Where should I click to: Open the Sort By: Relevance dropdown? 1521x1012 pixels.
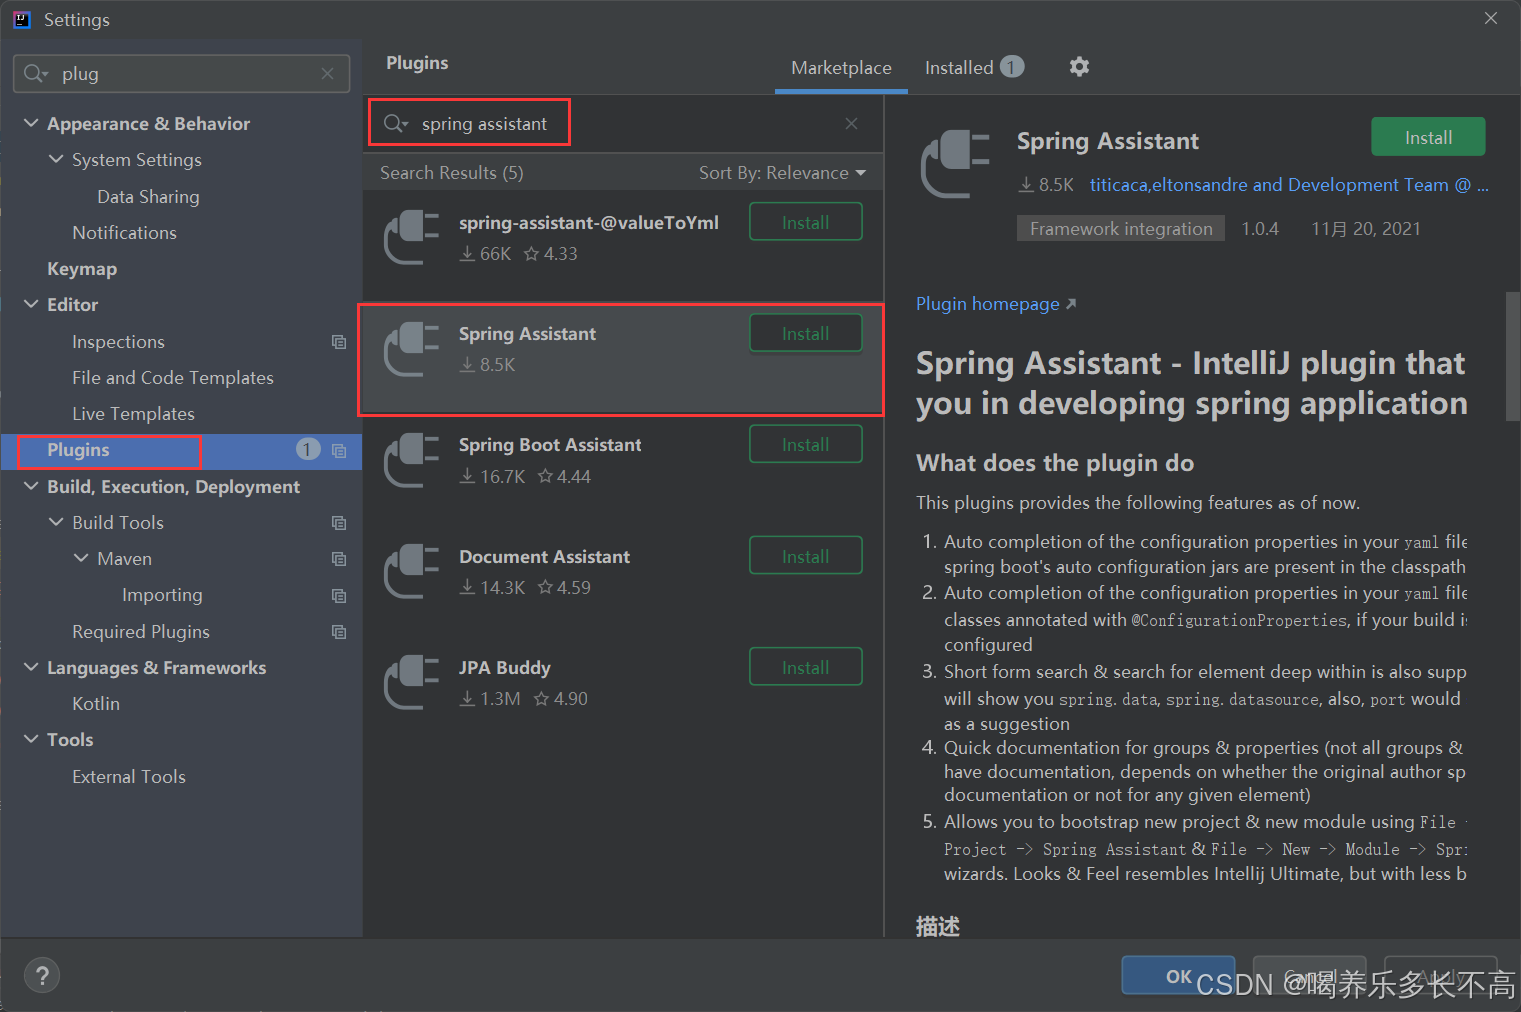[782, 173]
